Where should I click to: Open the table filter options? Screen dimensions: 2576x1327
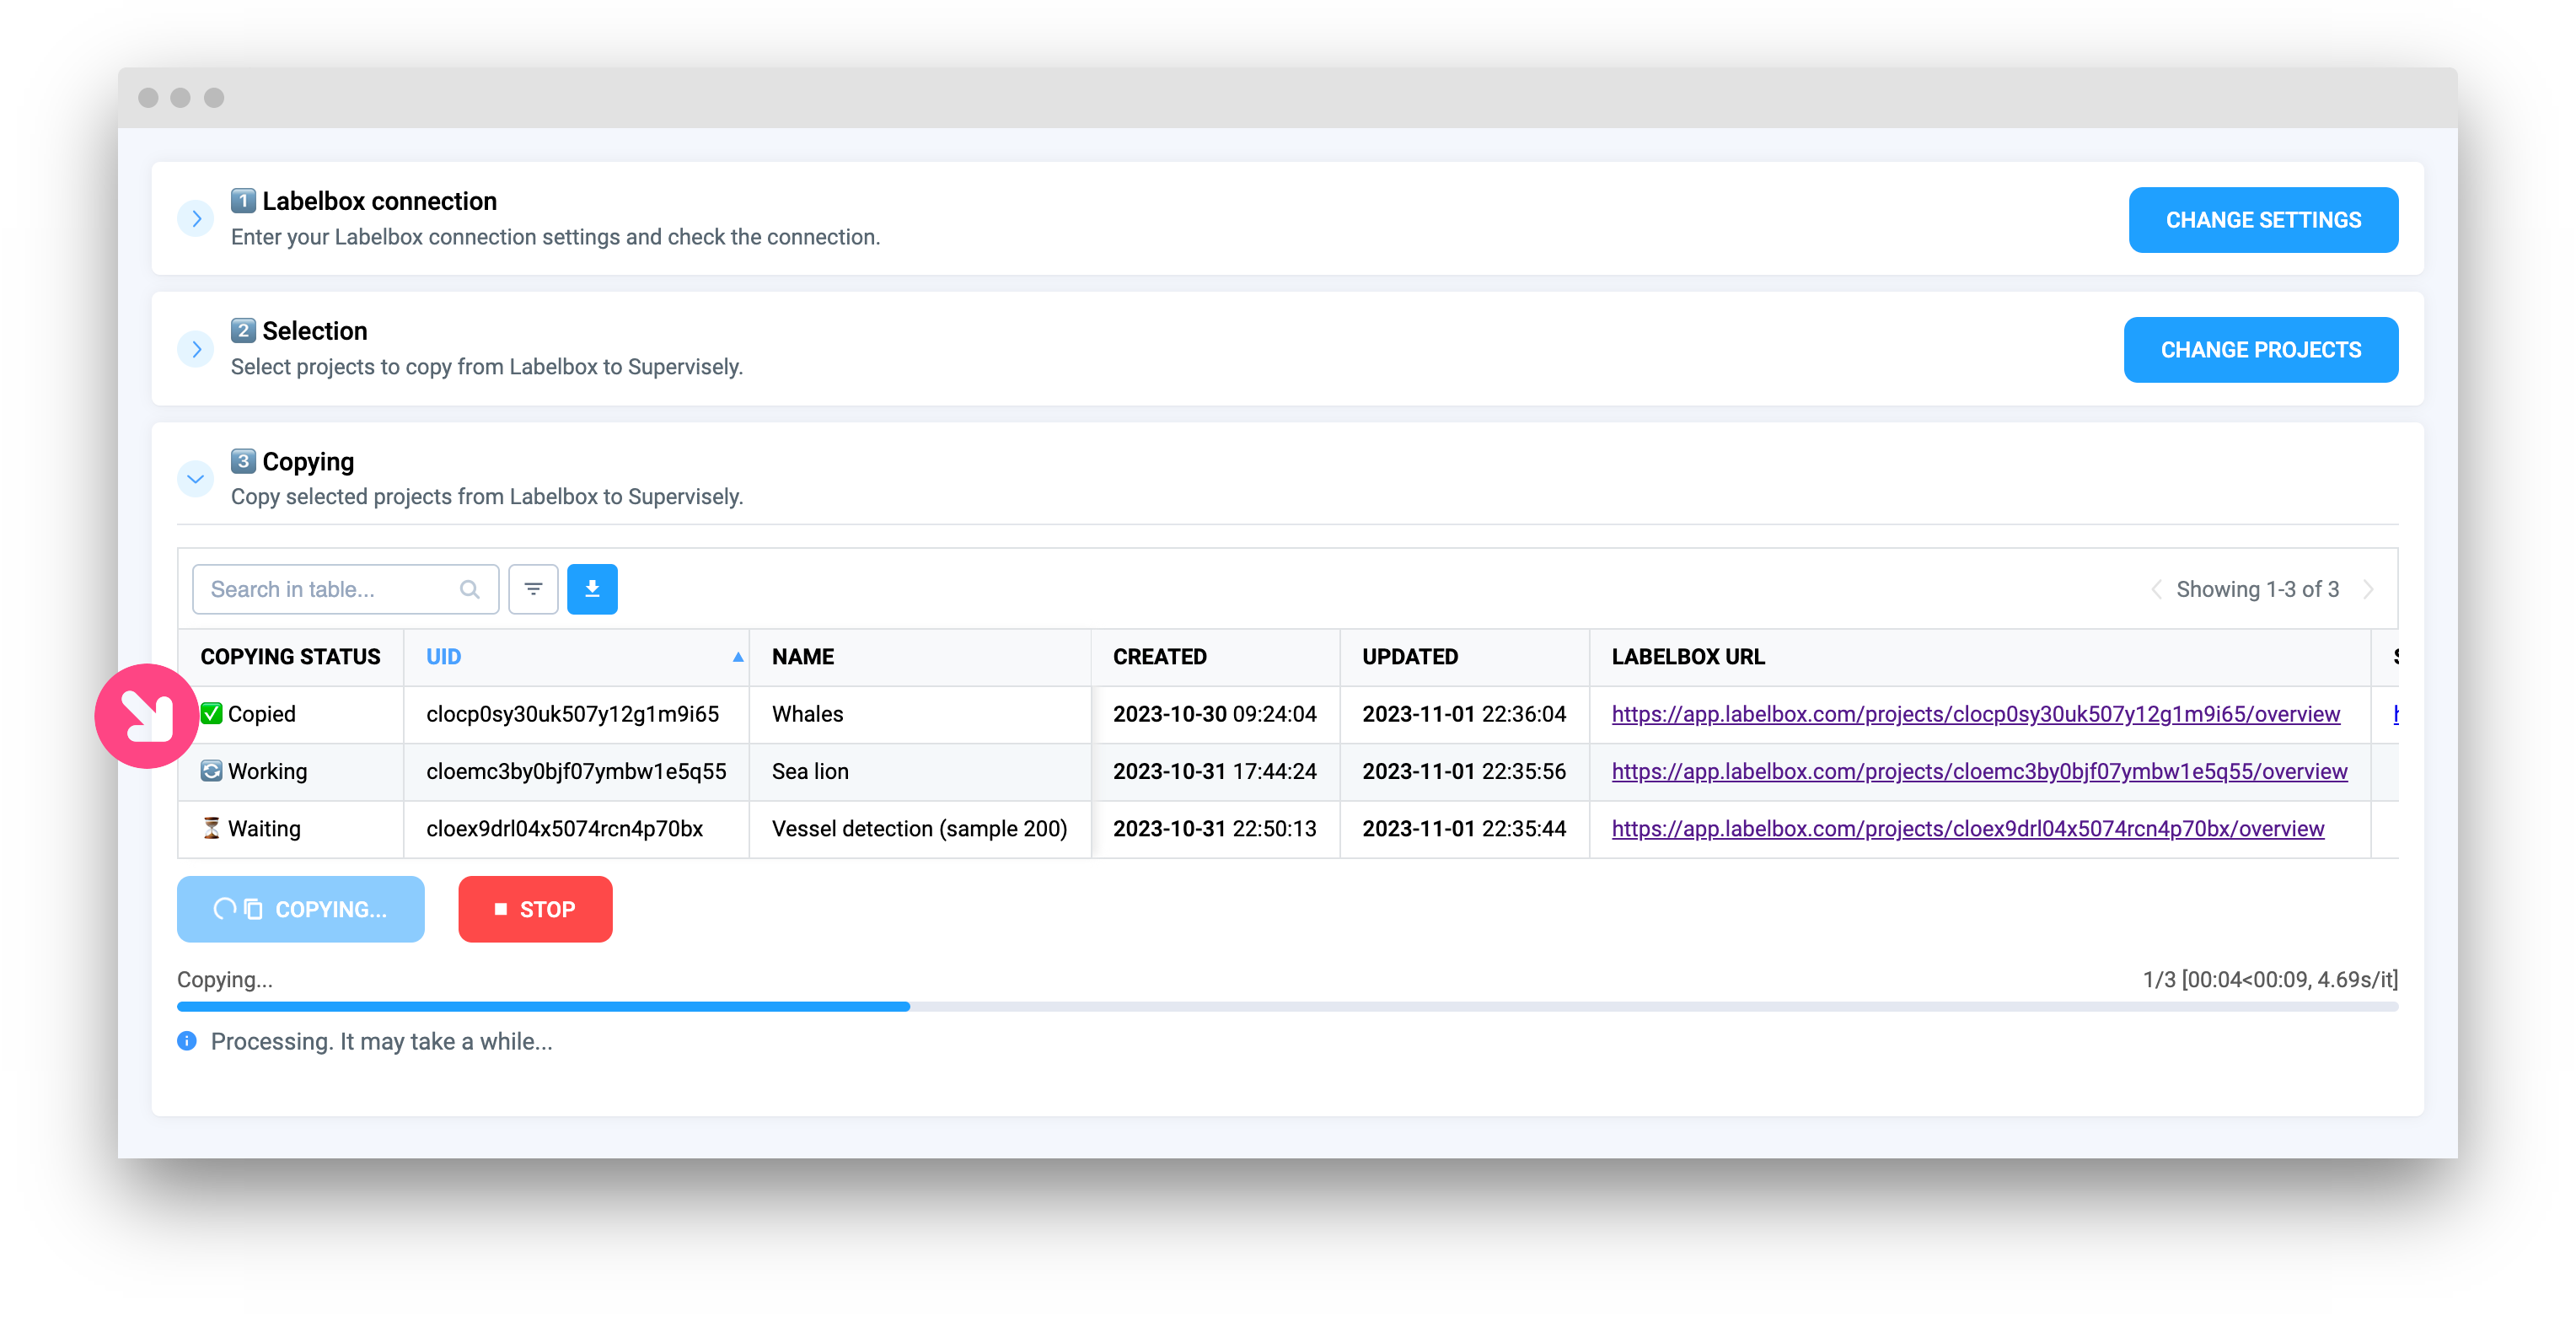click(x=533, y=589)
